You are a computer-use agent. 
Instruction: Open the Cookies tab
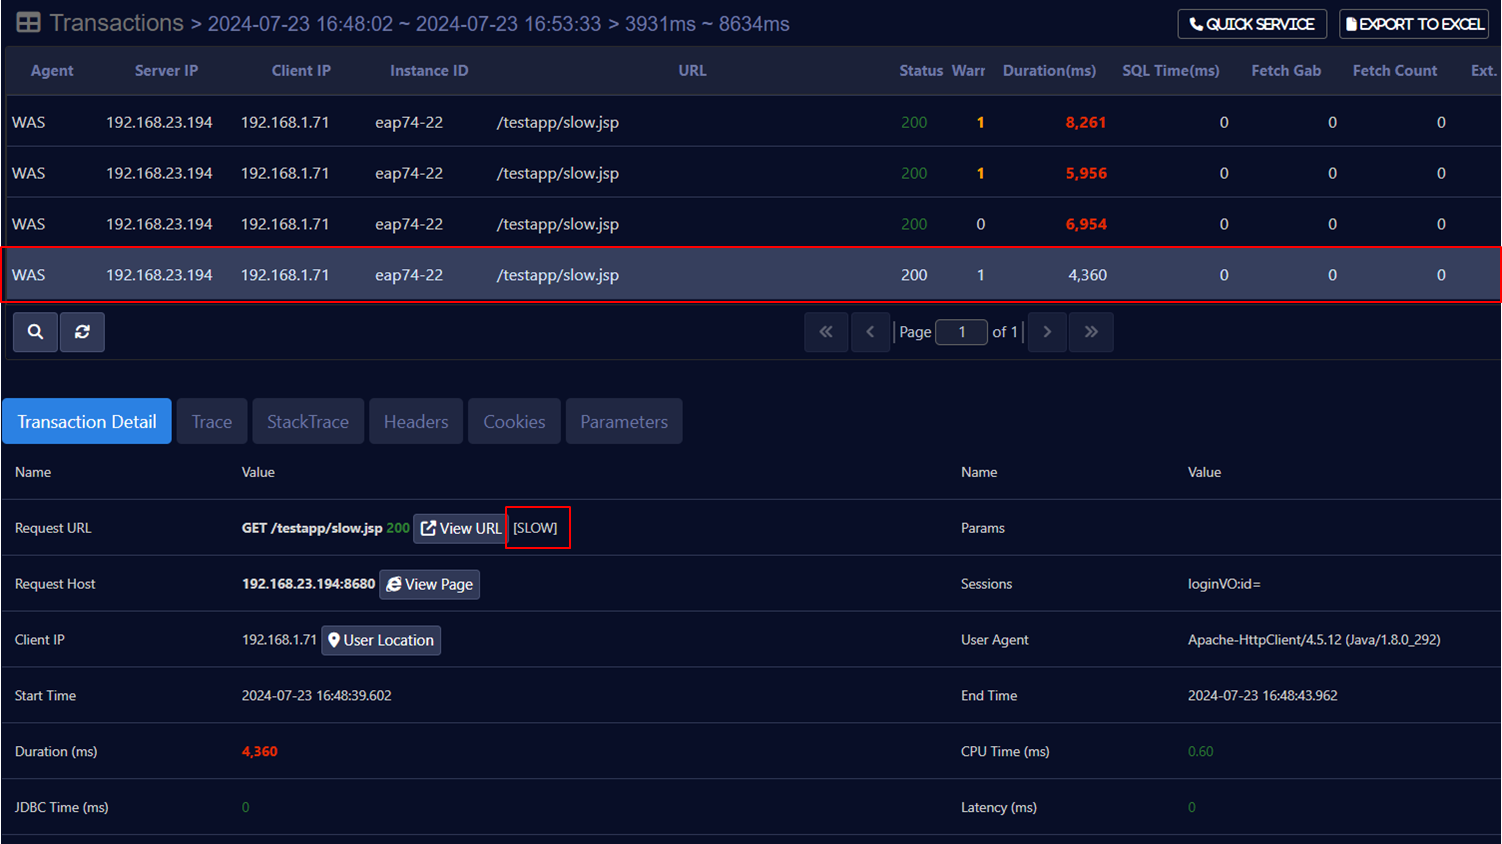tap(514, 422)
